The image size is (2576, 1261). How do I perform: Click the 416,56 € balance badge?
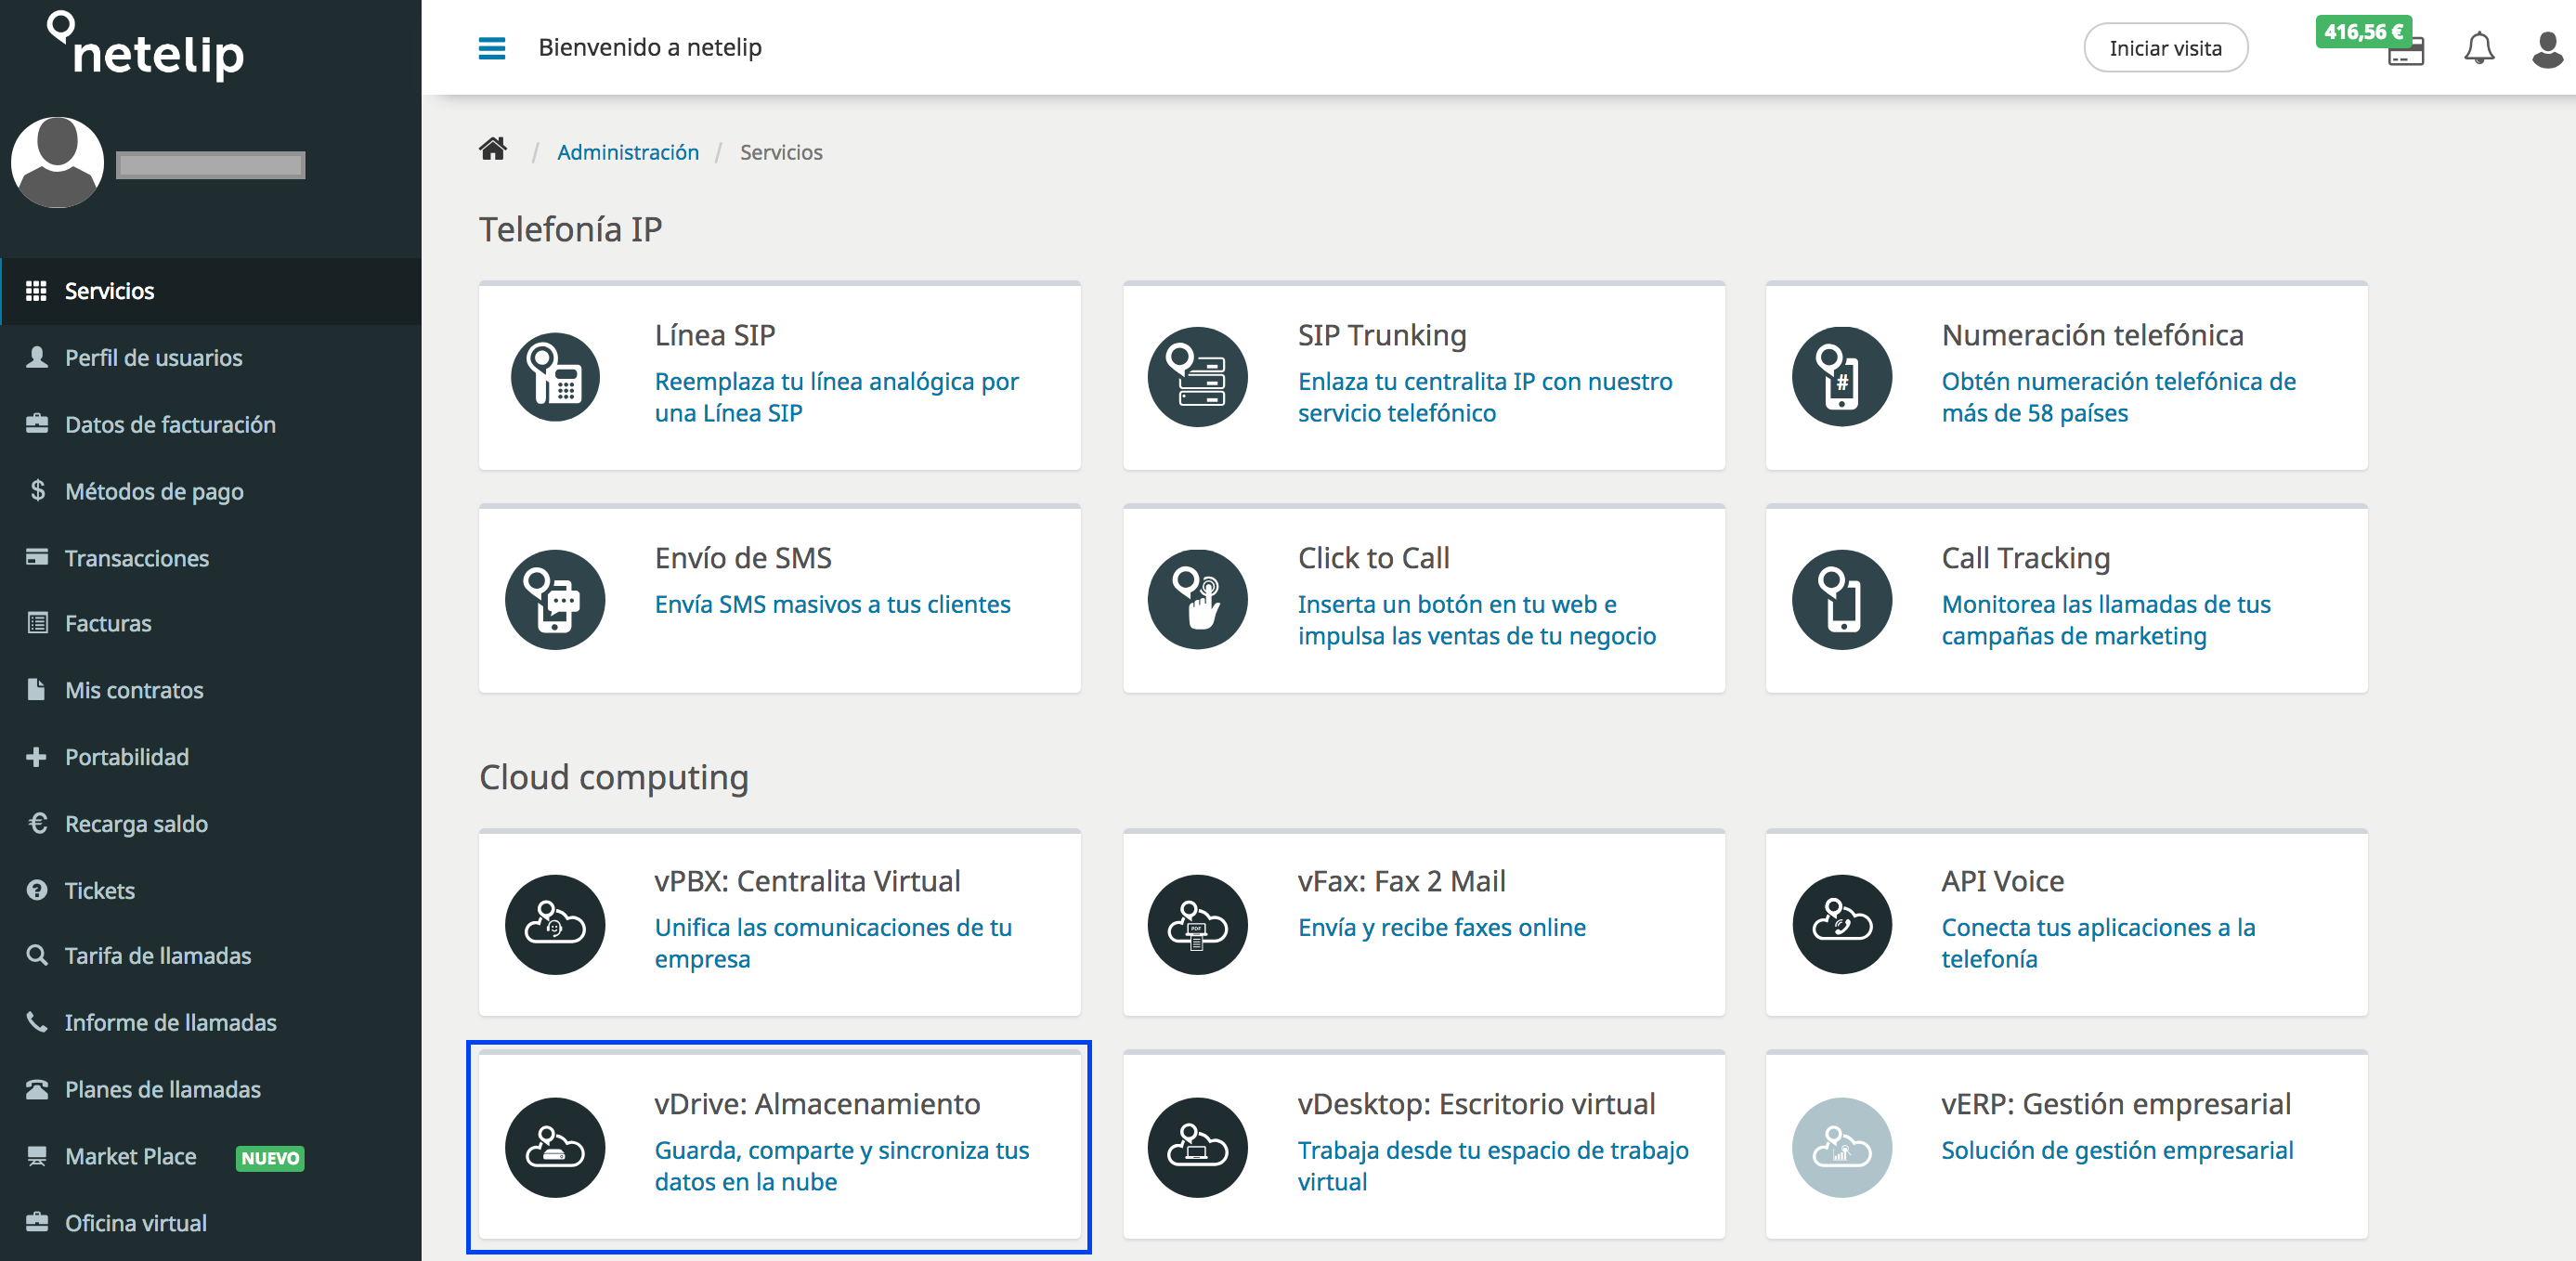pyautogui.click(x=2363, y=32)
